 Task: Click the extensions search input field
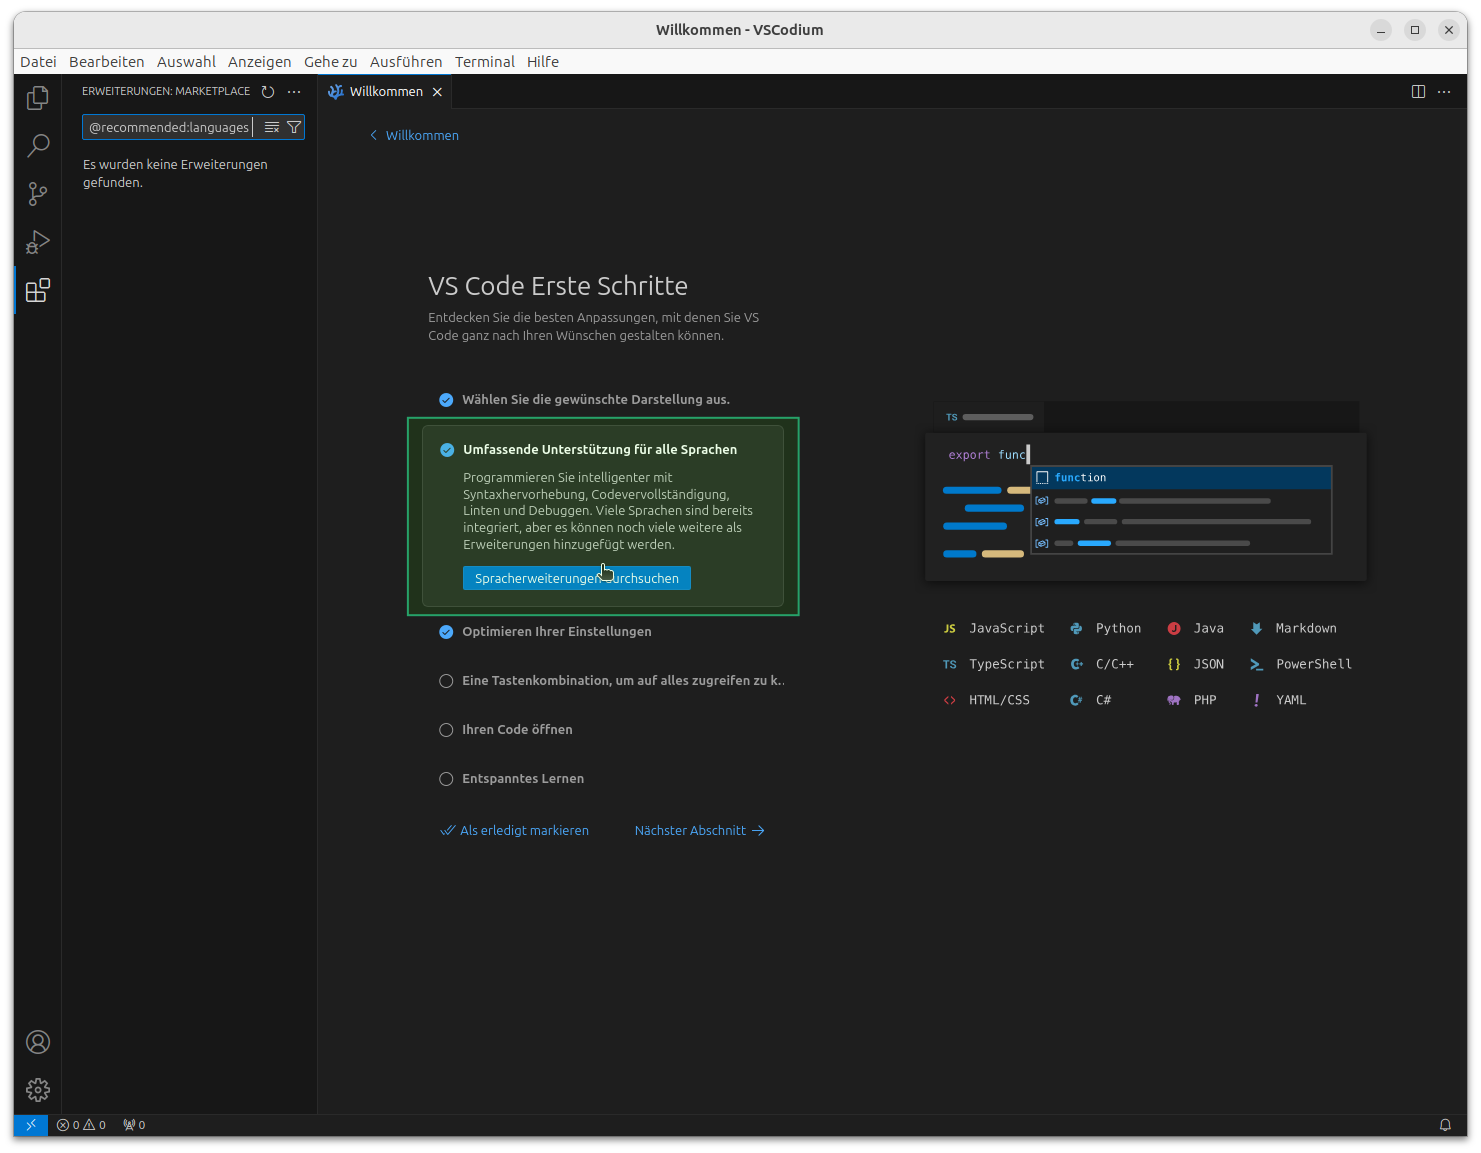pyautogui.click(x=168, y=127)
